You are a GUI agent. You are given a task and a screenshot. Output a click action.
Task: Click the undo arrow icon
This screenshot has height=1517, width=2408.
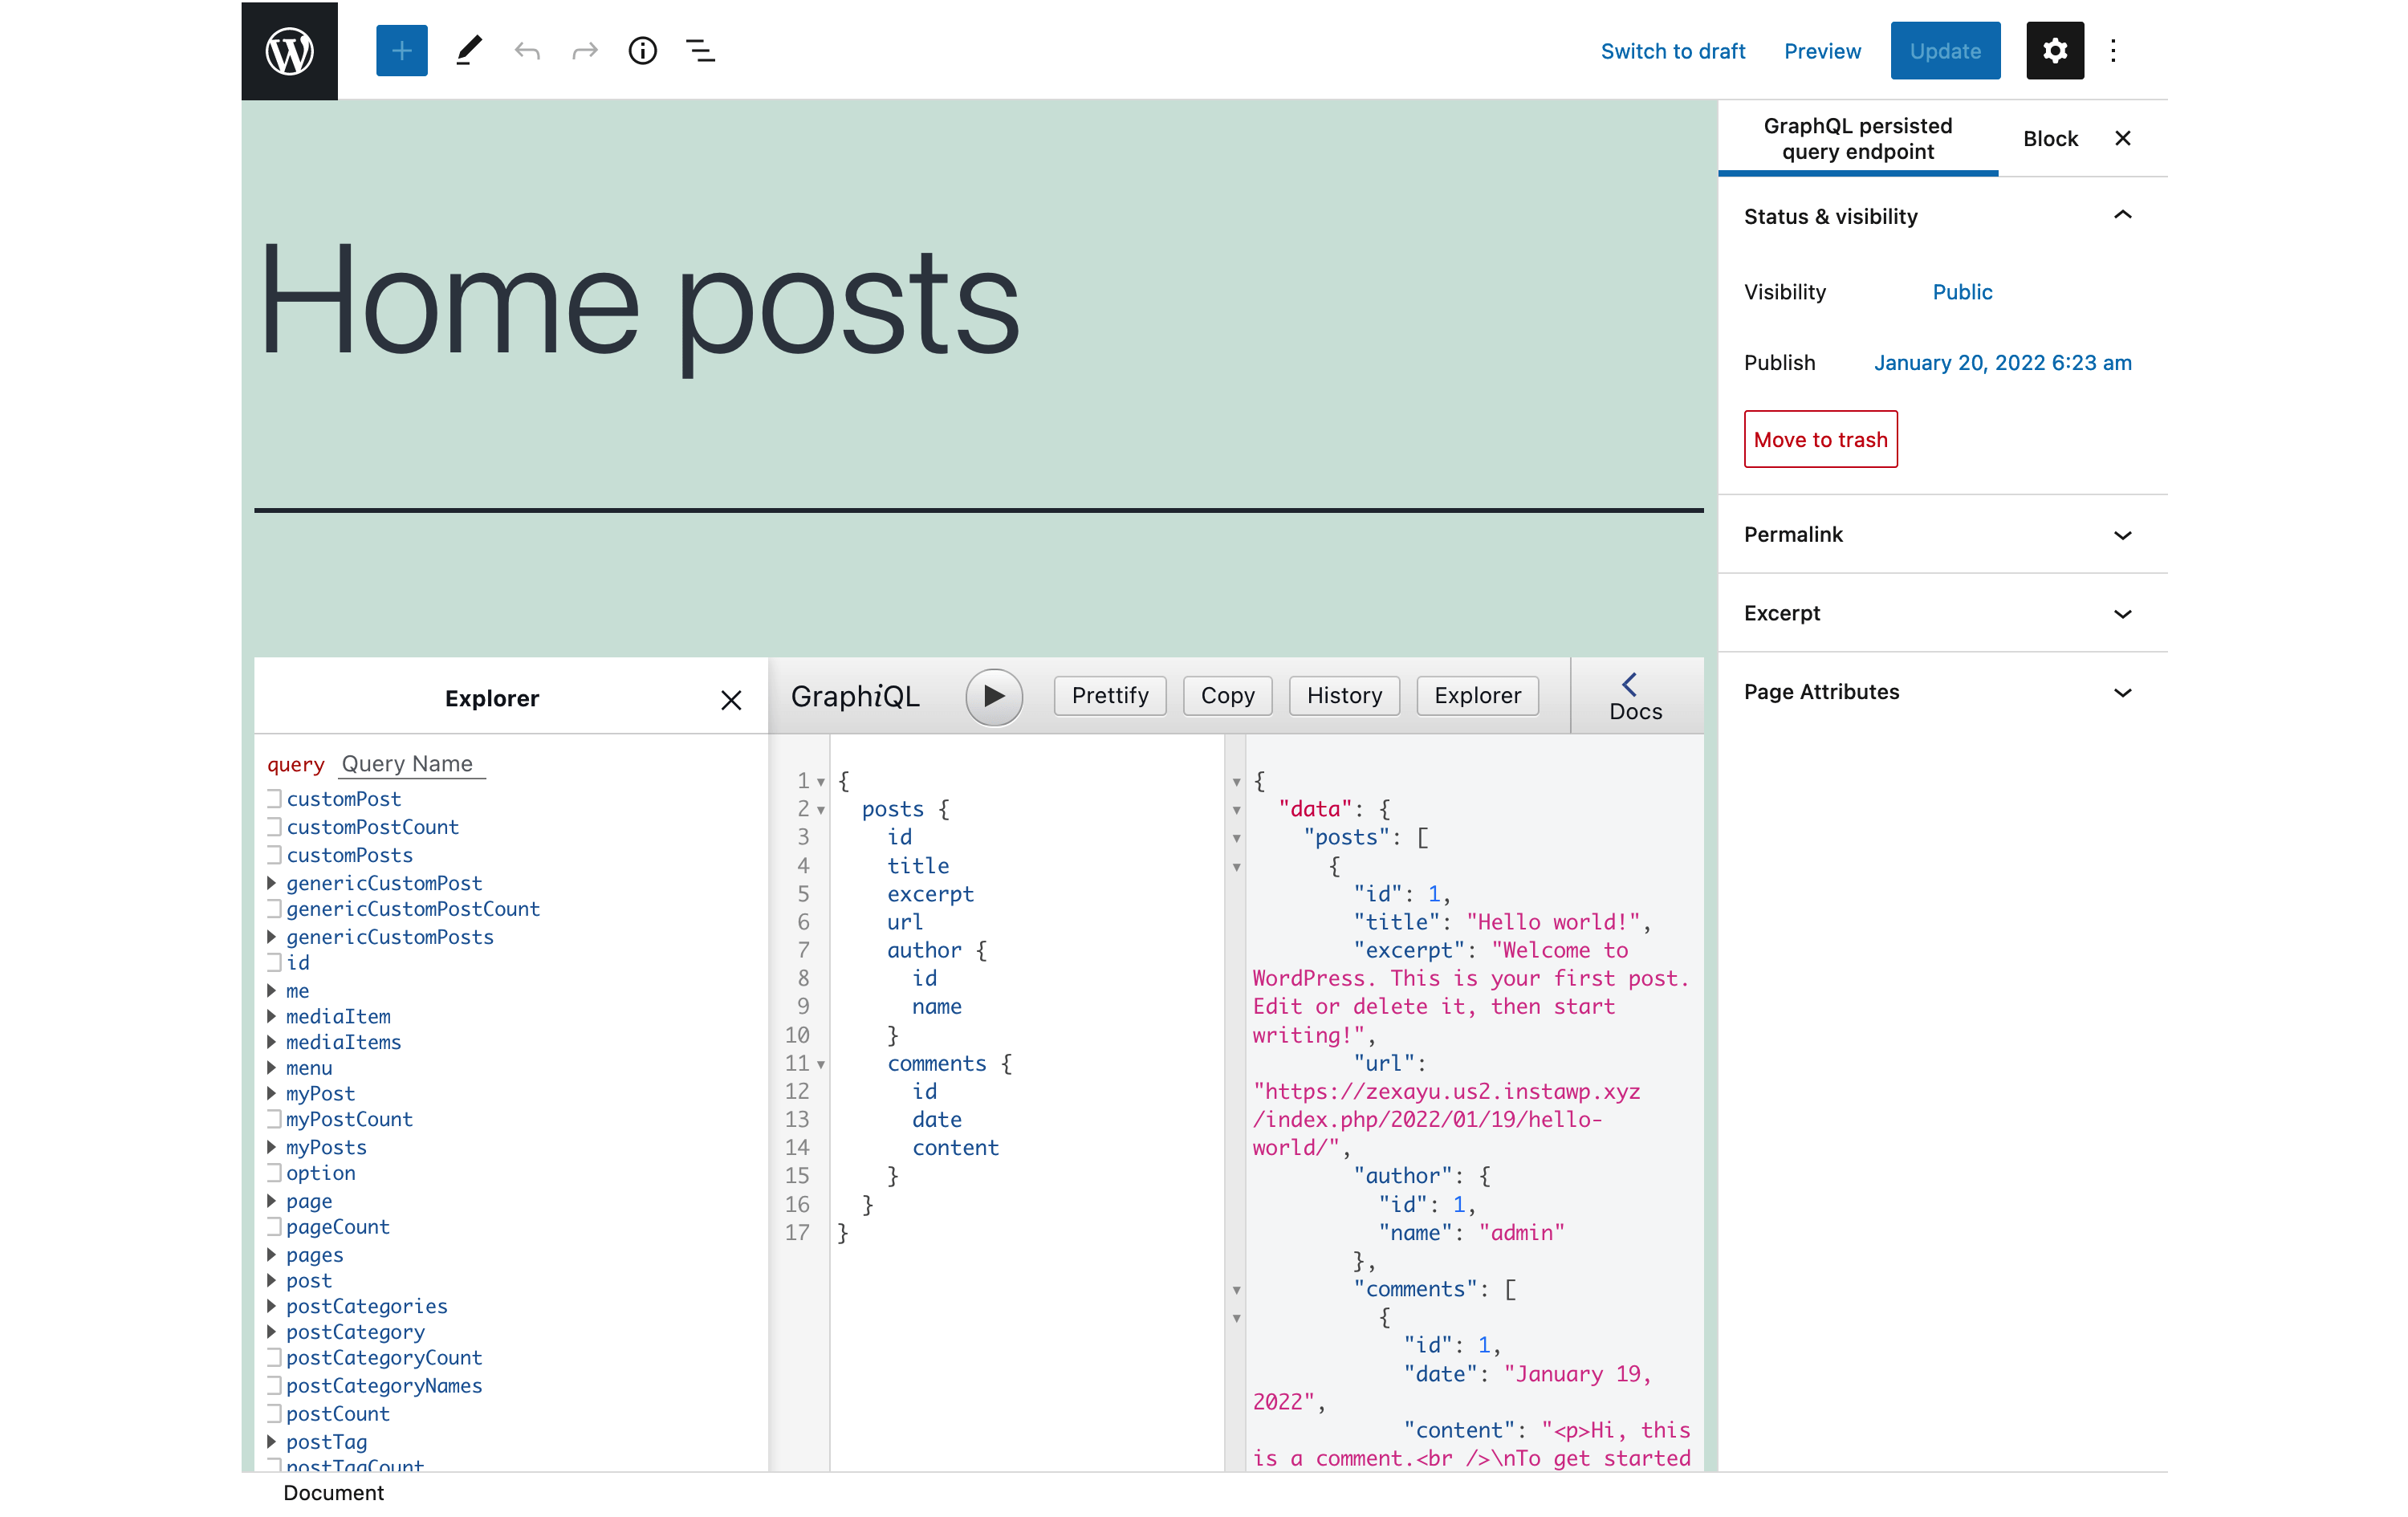(527, 50)
